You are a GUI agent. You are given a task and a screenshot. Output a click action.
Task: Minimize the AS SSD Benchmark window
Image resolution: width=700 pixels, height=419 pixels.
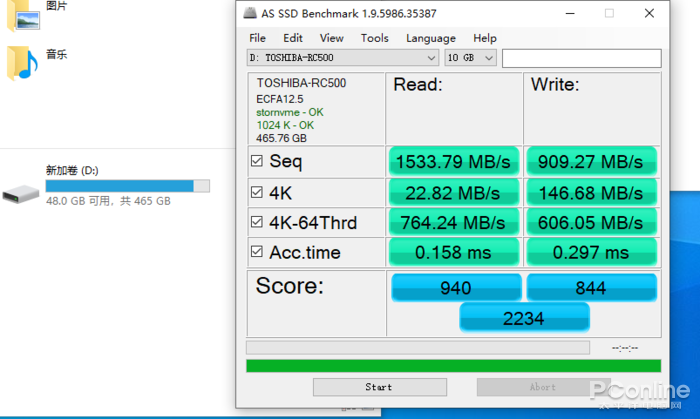570,13
